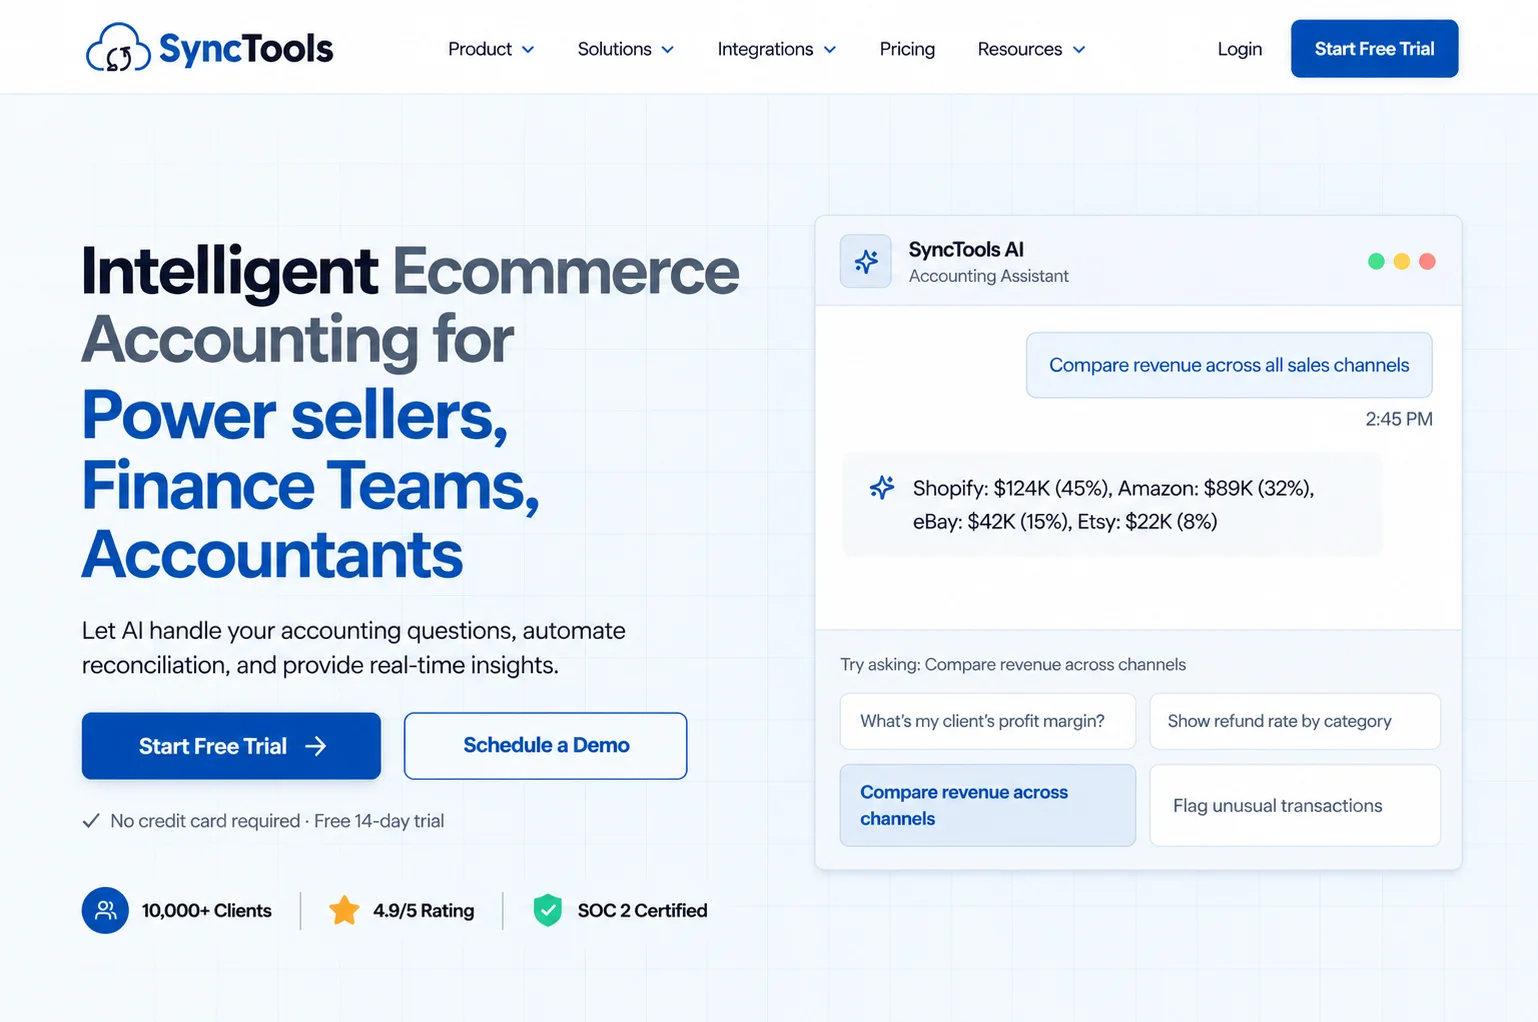The image size is (1538, 1022).
Task: Click the yellow dot in chat window header
Action: tap(1402, 261)
